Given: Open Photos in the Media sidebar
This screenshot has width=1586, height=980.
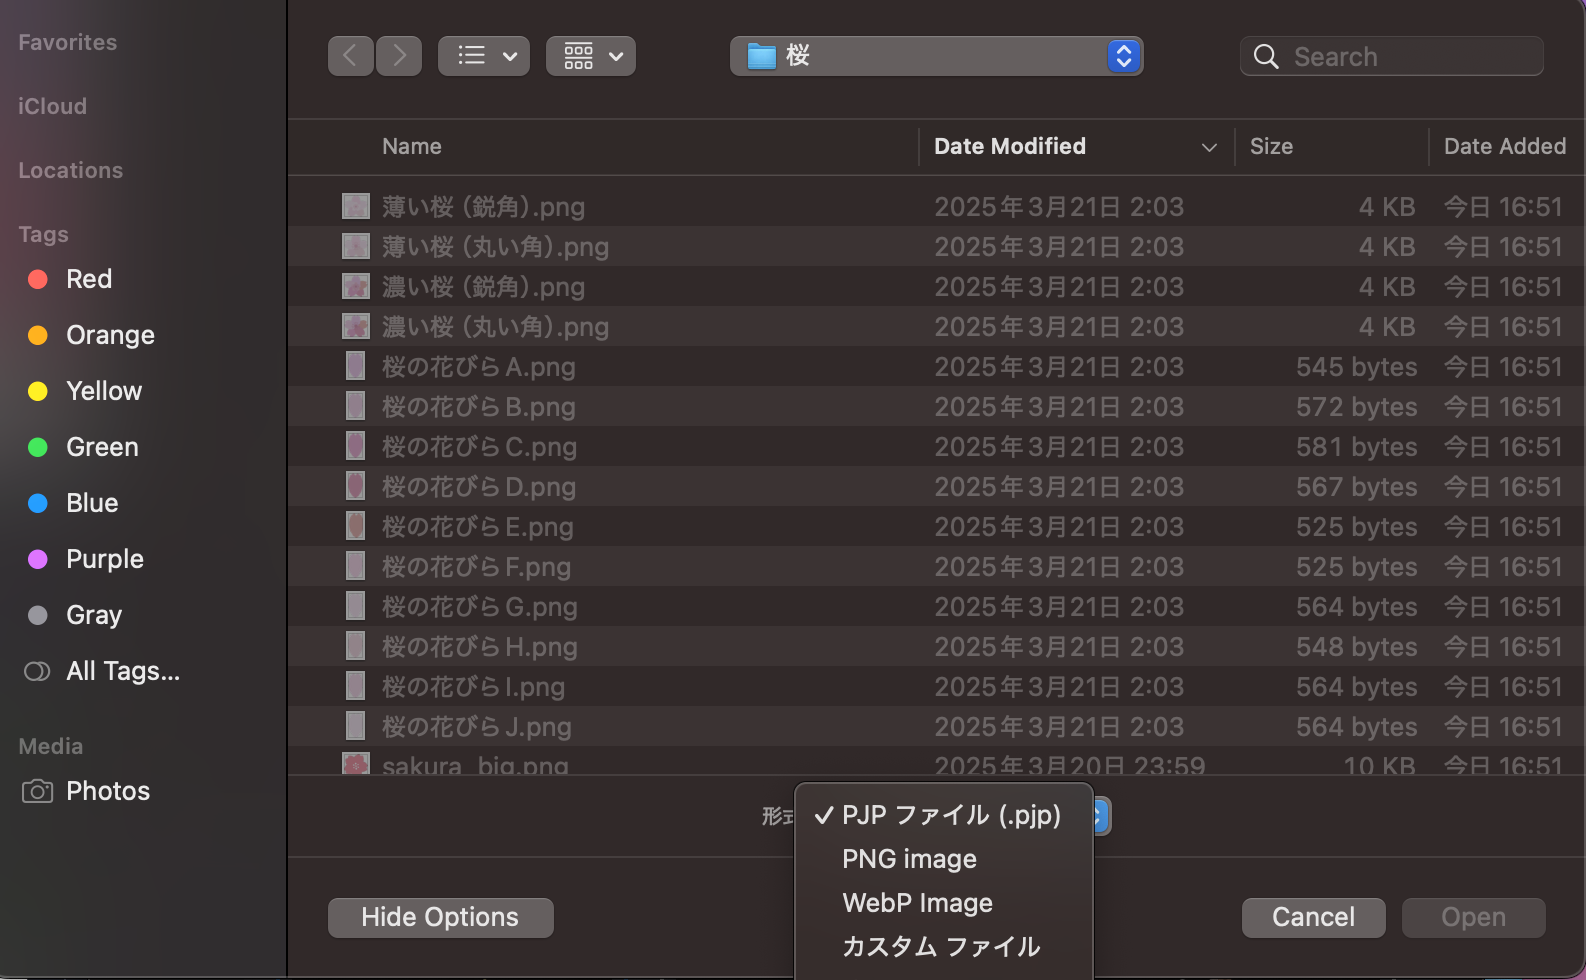Looking at the screenshot, I should pos(107,791).
